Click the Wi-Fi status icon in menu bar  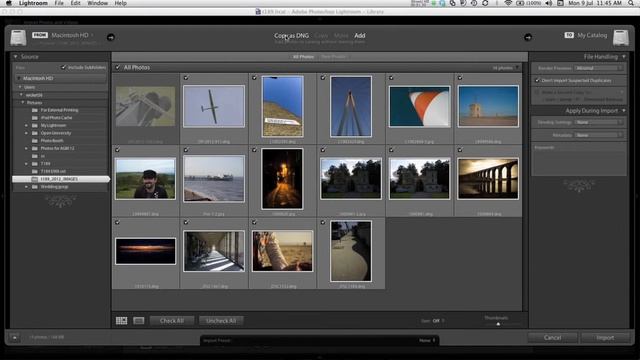[x=508, y=3]
